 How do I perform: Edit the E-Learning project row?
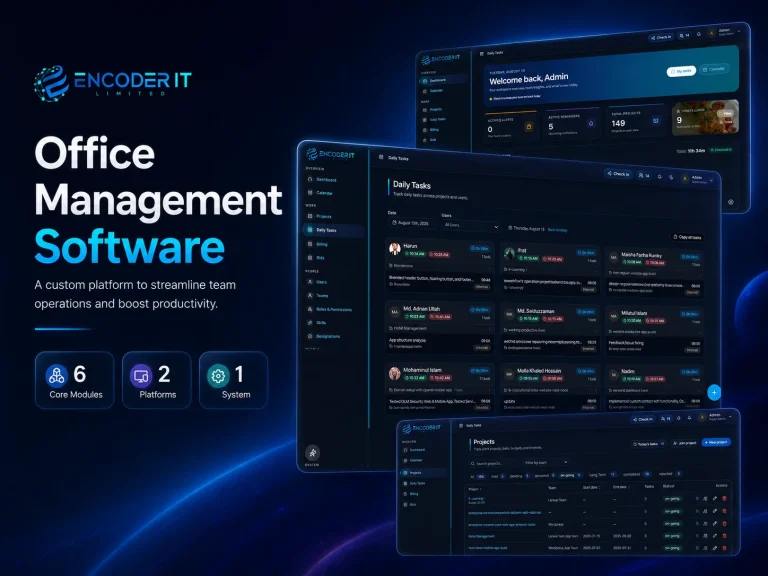tap(715, 499)
